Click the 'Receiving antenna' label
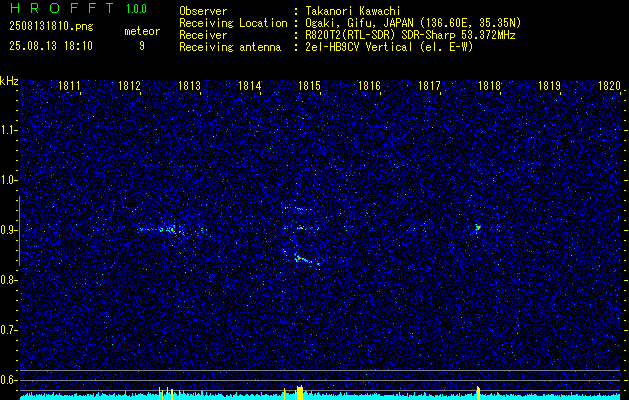This screenshot has width=629, height=400. (x=230, y=47)
